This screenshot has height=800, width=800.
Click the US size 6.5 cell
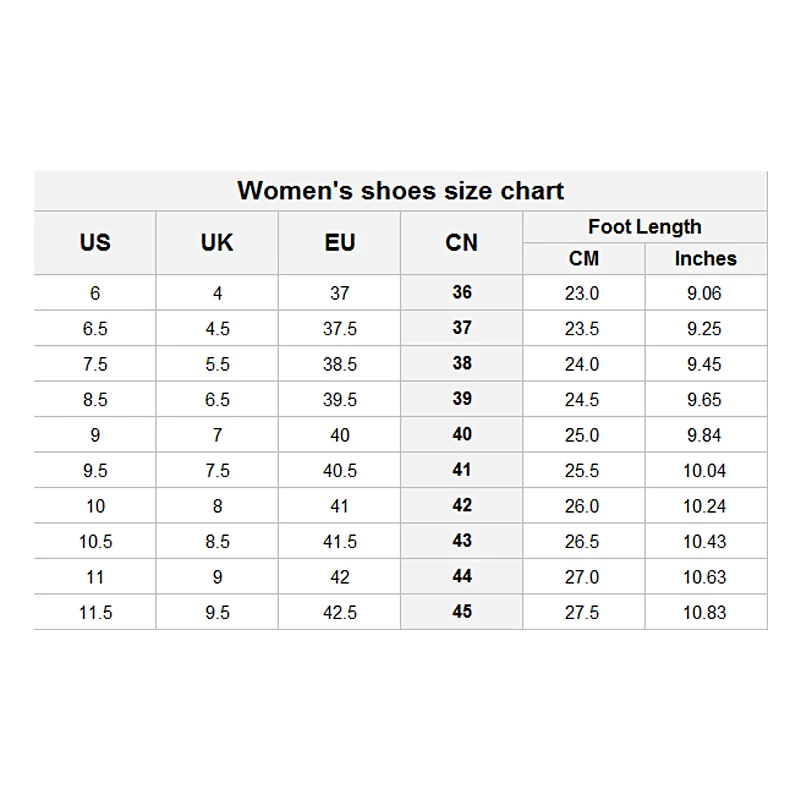95,329
